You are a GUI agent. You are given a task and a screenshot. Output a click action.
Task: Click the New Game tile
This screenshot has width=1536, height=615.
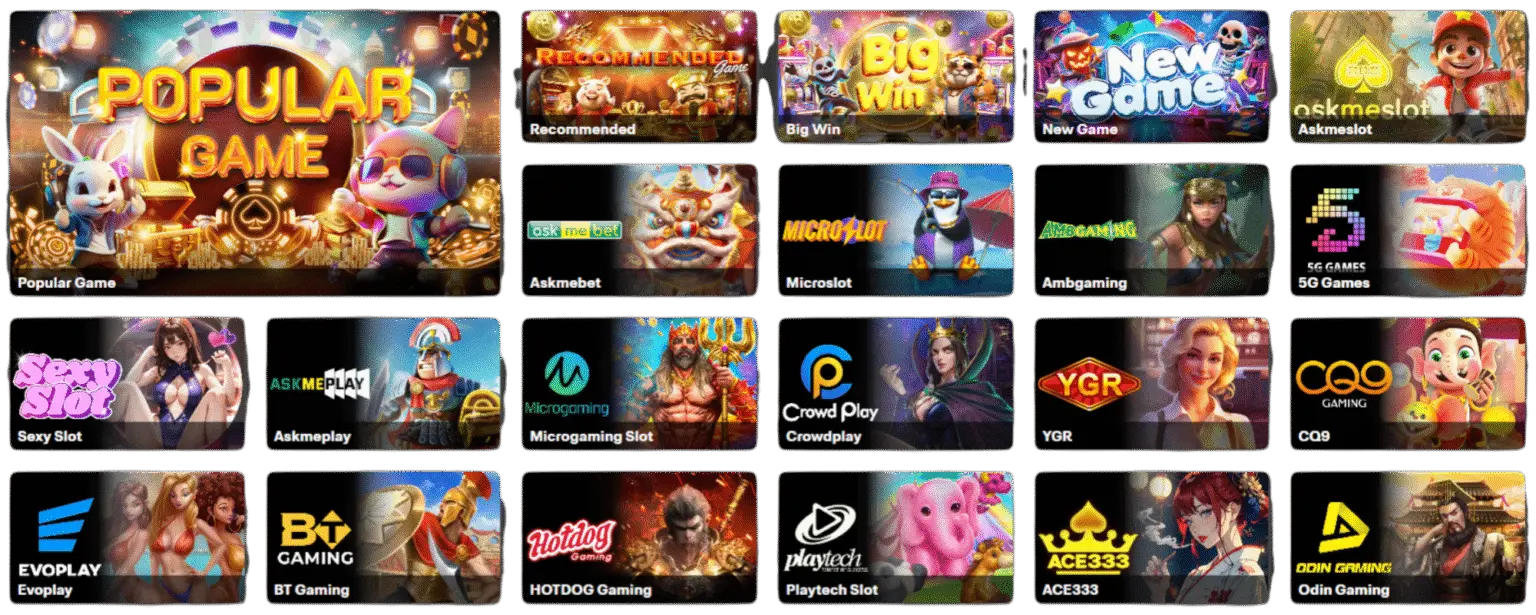(x=1152, y=77)
